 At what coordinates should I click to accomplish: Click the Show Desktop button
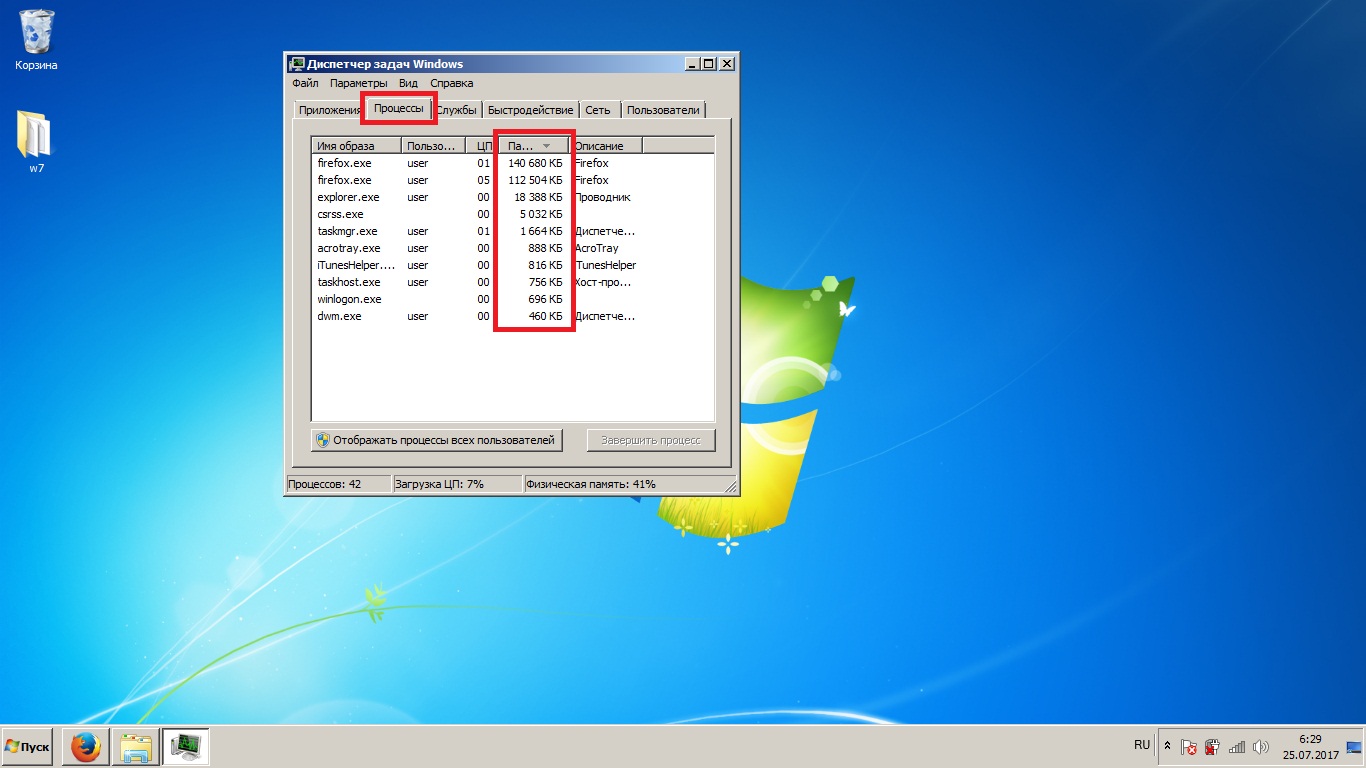point(1355,747)
